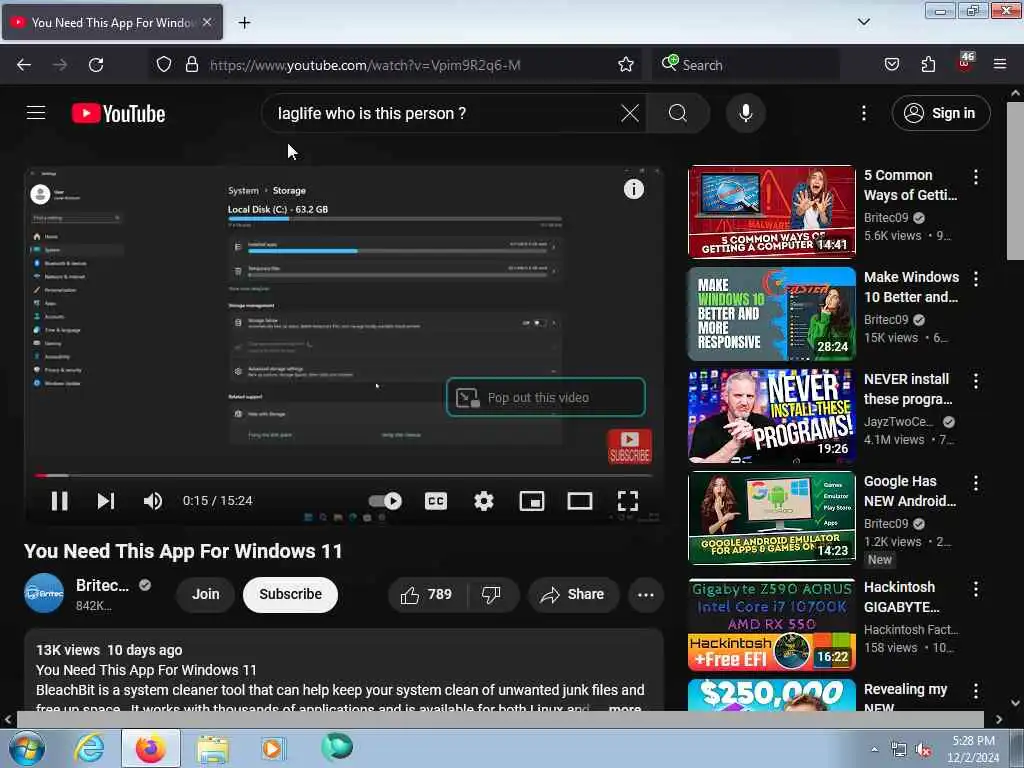The height and width of the screenshot is (768, 1024).
Task: Open YouTube settings three-dot menu
Action: [x=864, y=114]
